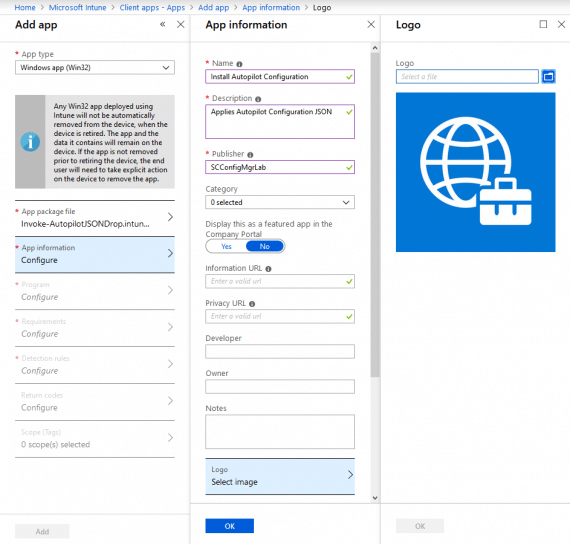570x544 pixels.
Task: Go to Client apps - Apps breadcrumb
Action: point(152,7)
